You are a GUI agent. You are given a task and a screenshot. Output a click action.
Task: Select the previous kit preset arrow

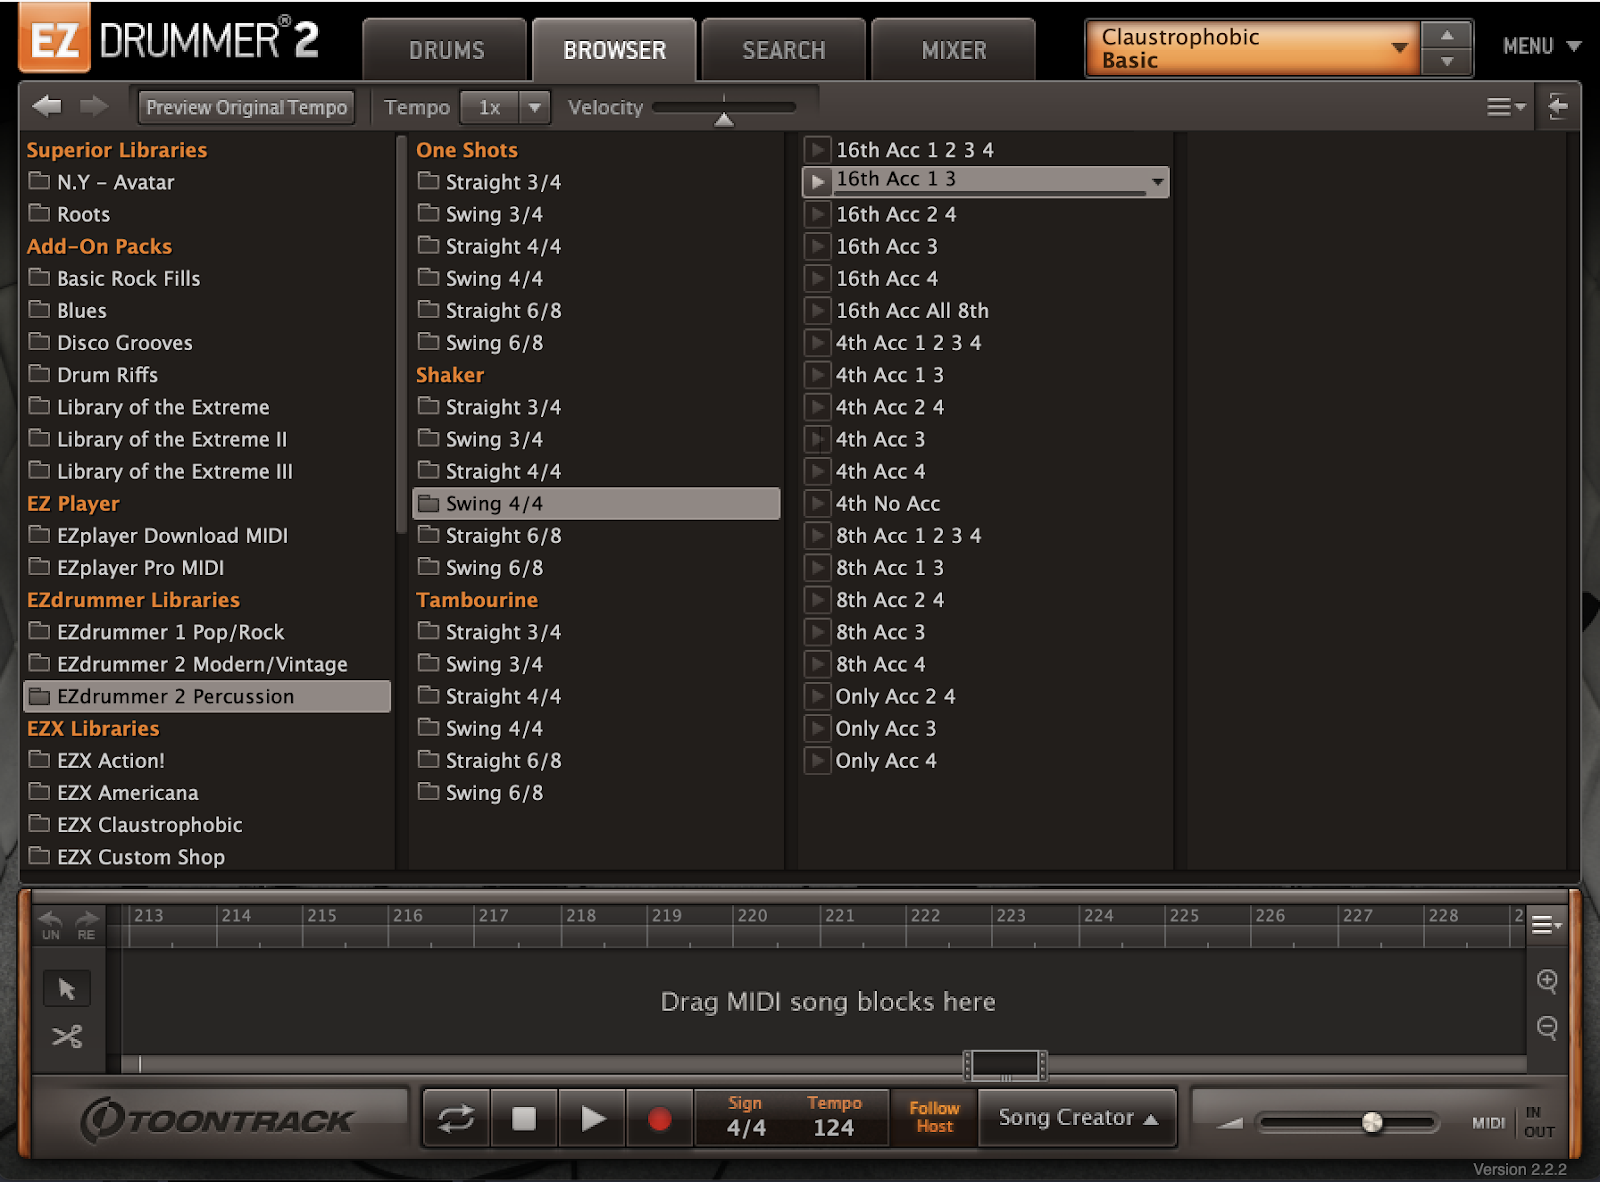pyautogui.click(x=1447, y=35)
